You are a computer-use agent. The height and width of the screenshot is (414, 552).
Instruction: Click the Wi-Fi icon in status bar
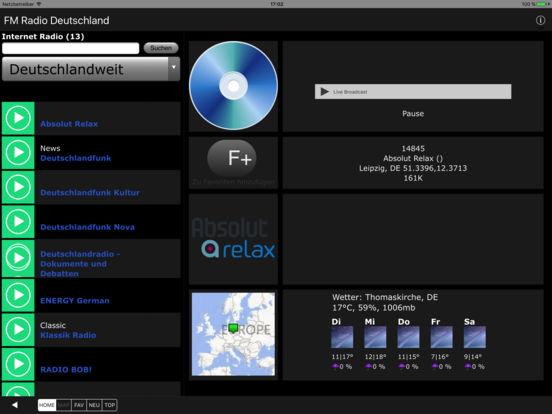click(39, 4)
